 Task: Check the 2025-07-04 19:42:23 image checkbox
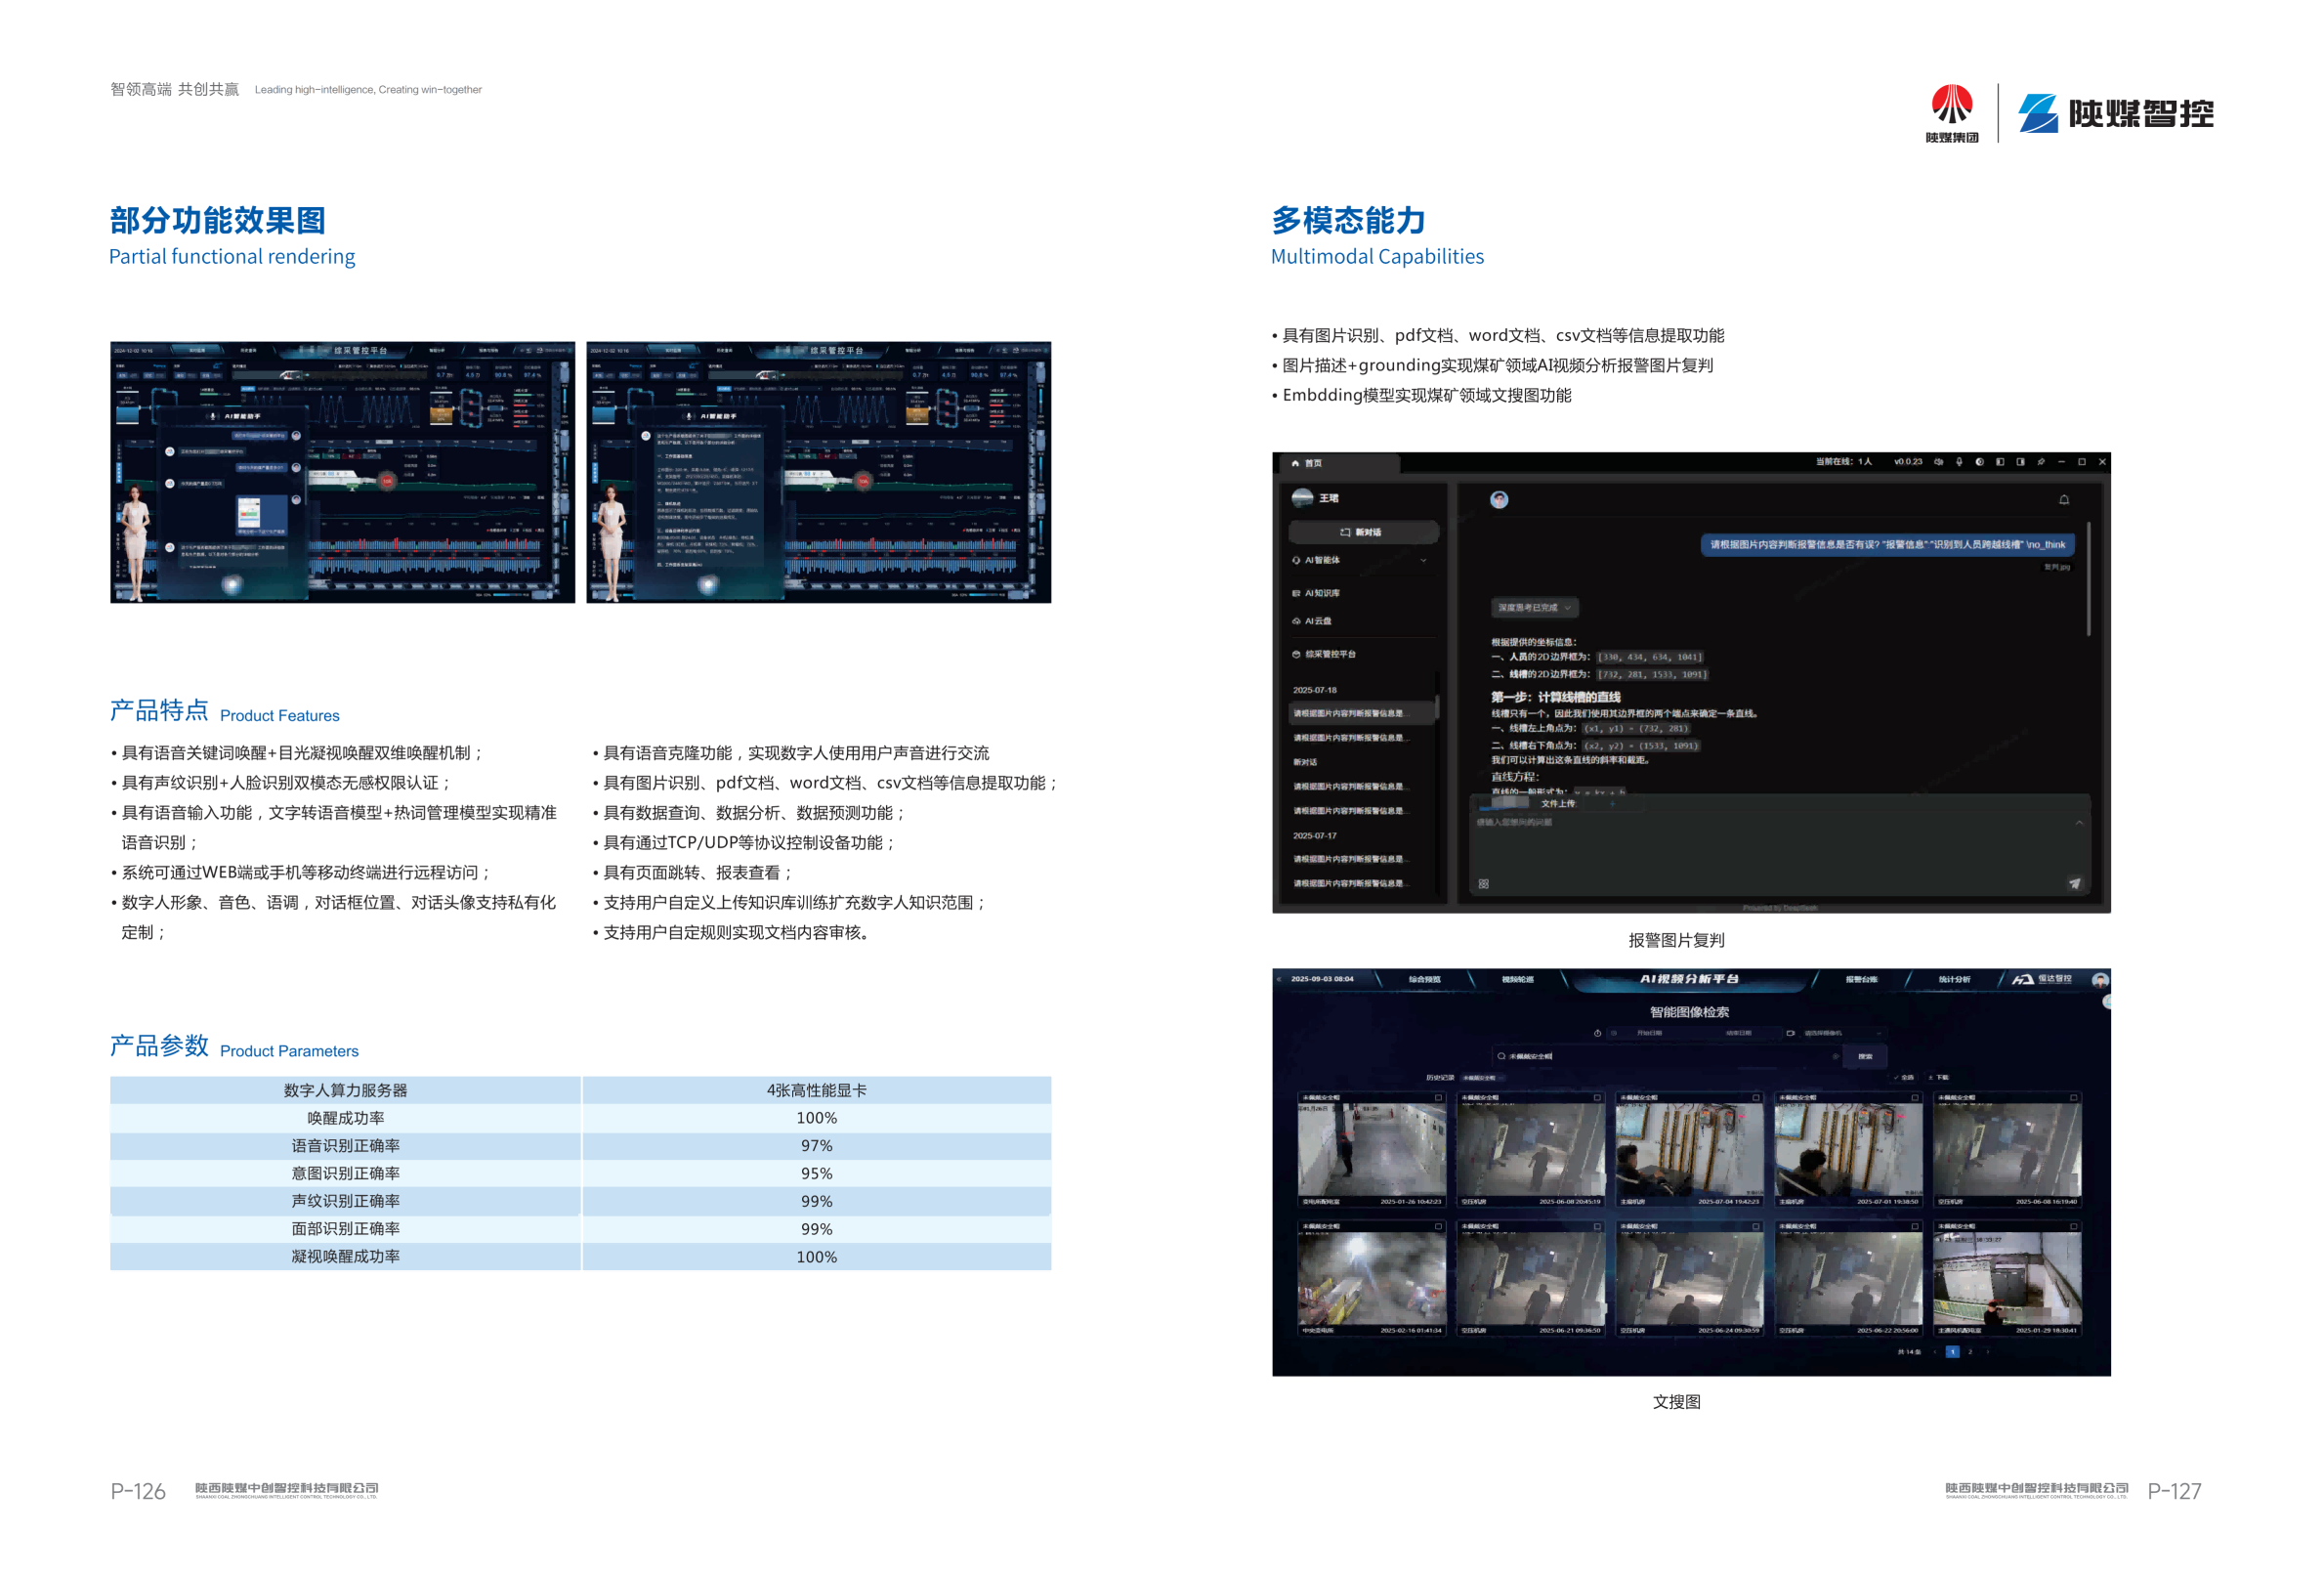(x=1756, y=1098)
